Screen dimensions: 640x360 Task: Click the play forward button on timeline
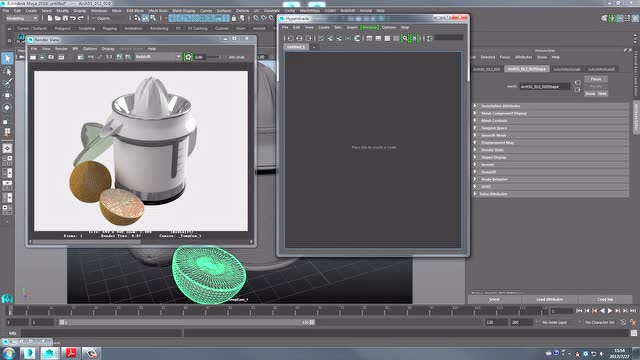tap(610, 311)
